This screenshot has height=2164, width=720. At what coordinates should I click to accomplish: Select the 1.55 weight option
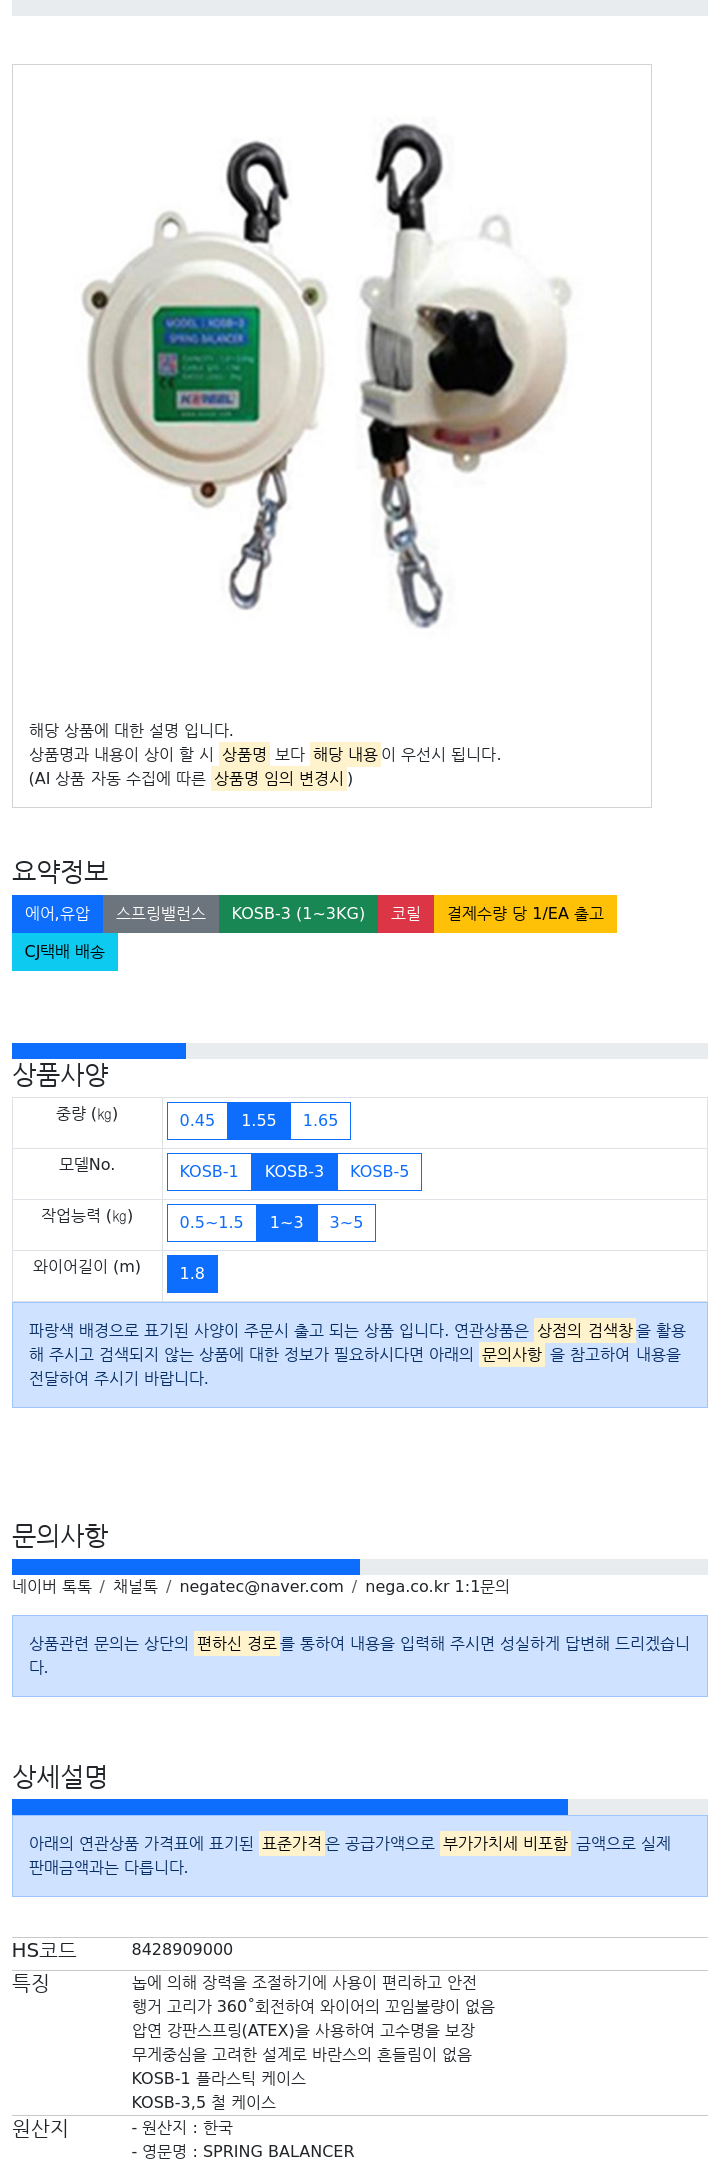click(259, 1120)
